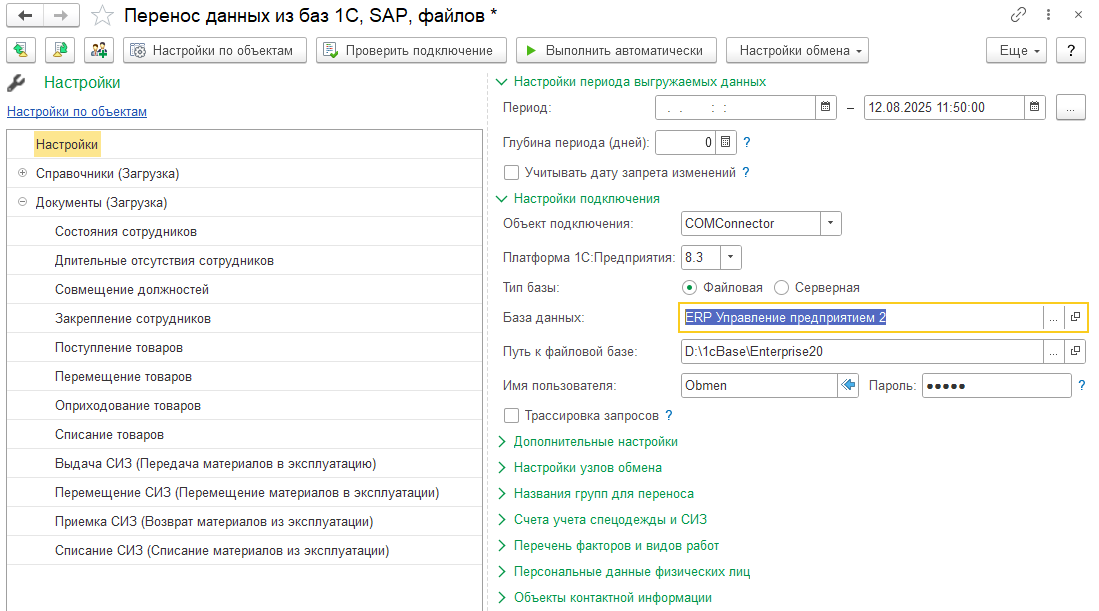
Task: Select the Серверная base type
Action: point(782,288)
